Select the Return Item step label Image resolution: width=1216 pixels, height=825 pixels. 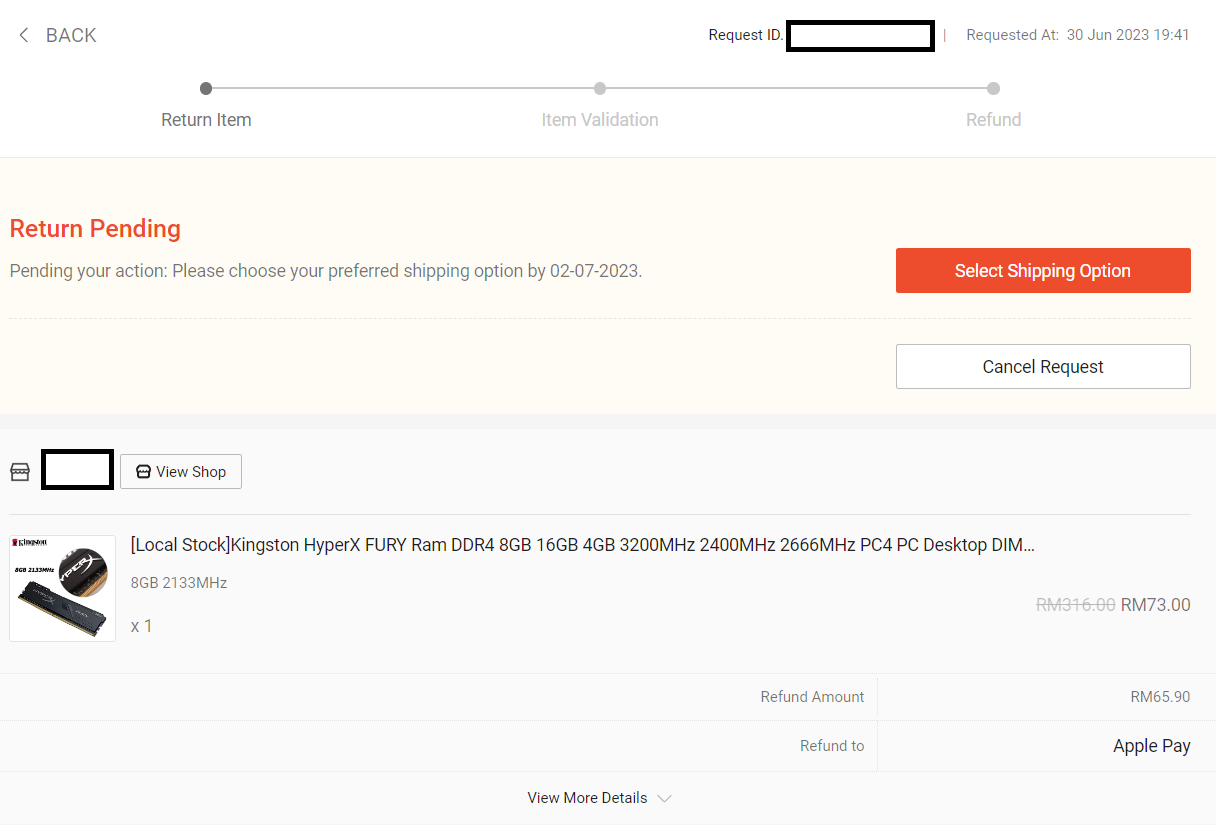(206, 120)
